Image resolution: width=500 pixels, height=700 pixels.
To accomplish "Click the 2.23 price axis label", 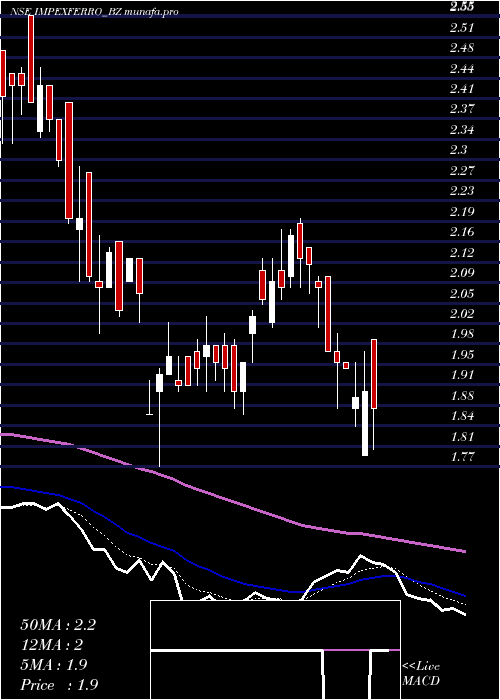I will (x=462, y=191).
